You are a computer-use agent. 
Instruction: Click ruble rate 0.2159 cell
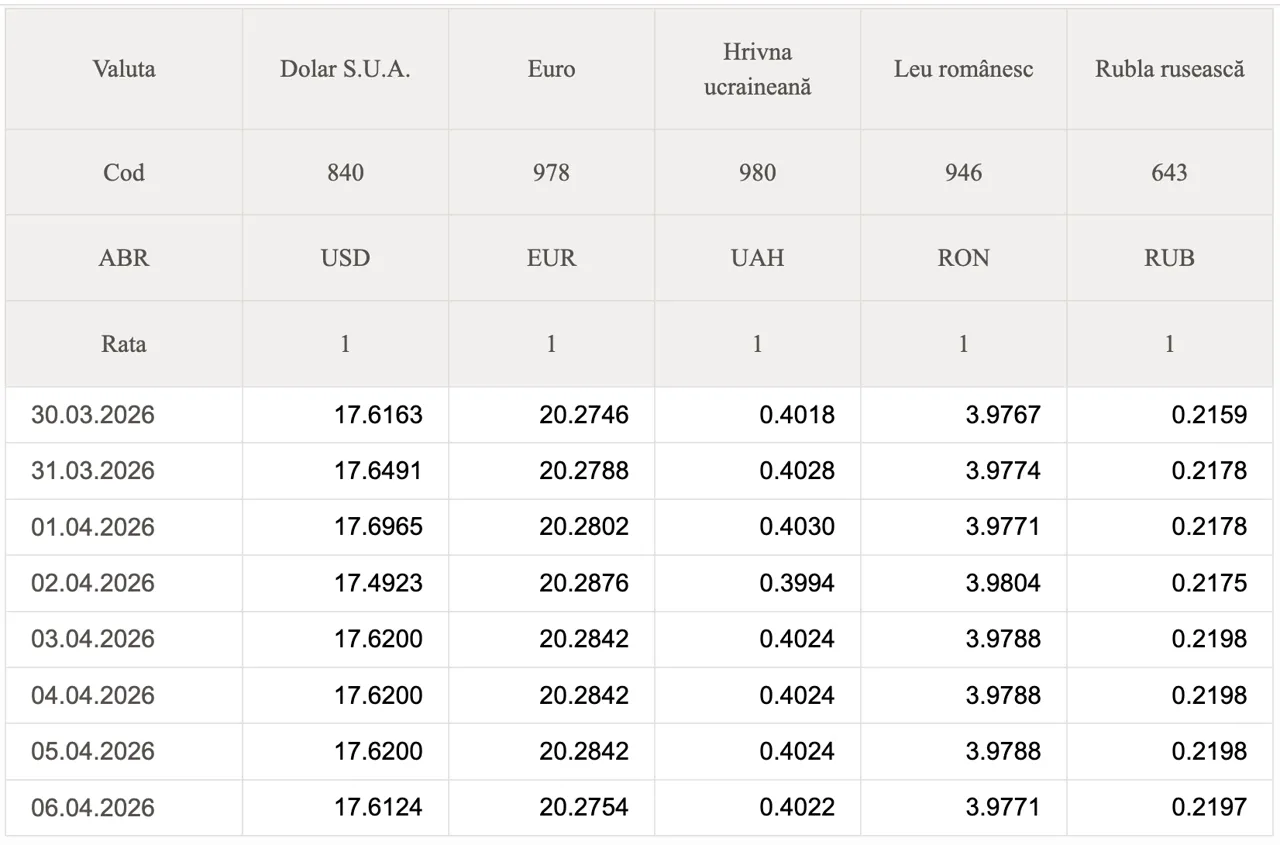pos(1209,415)
